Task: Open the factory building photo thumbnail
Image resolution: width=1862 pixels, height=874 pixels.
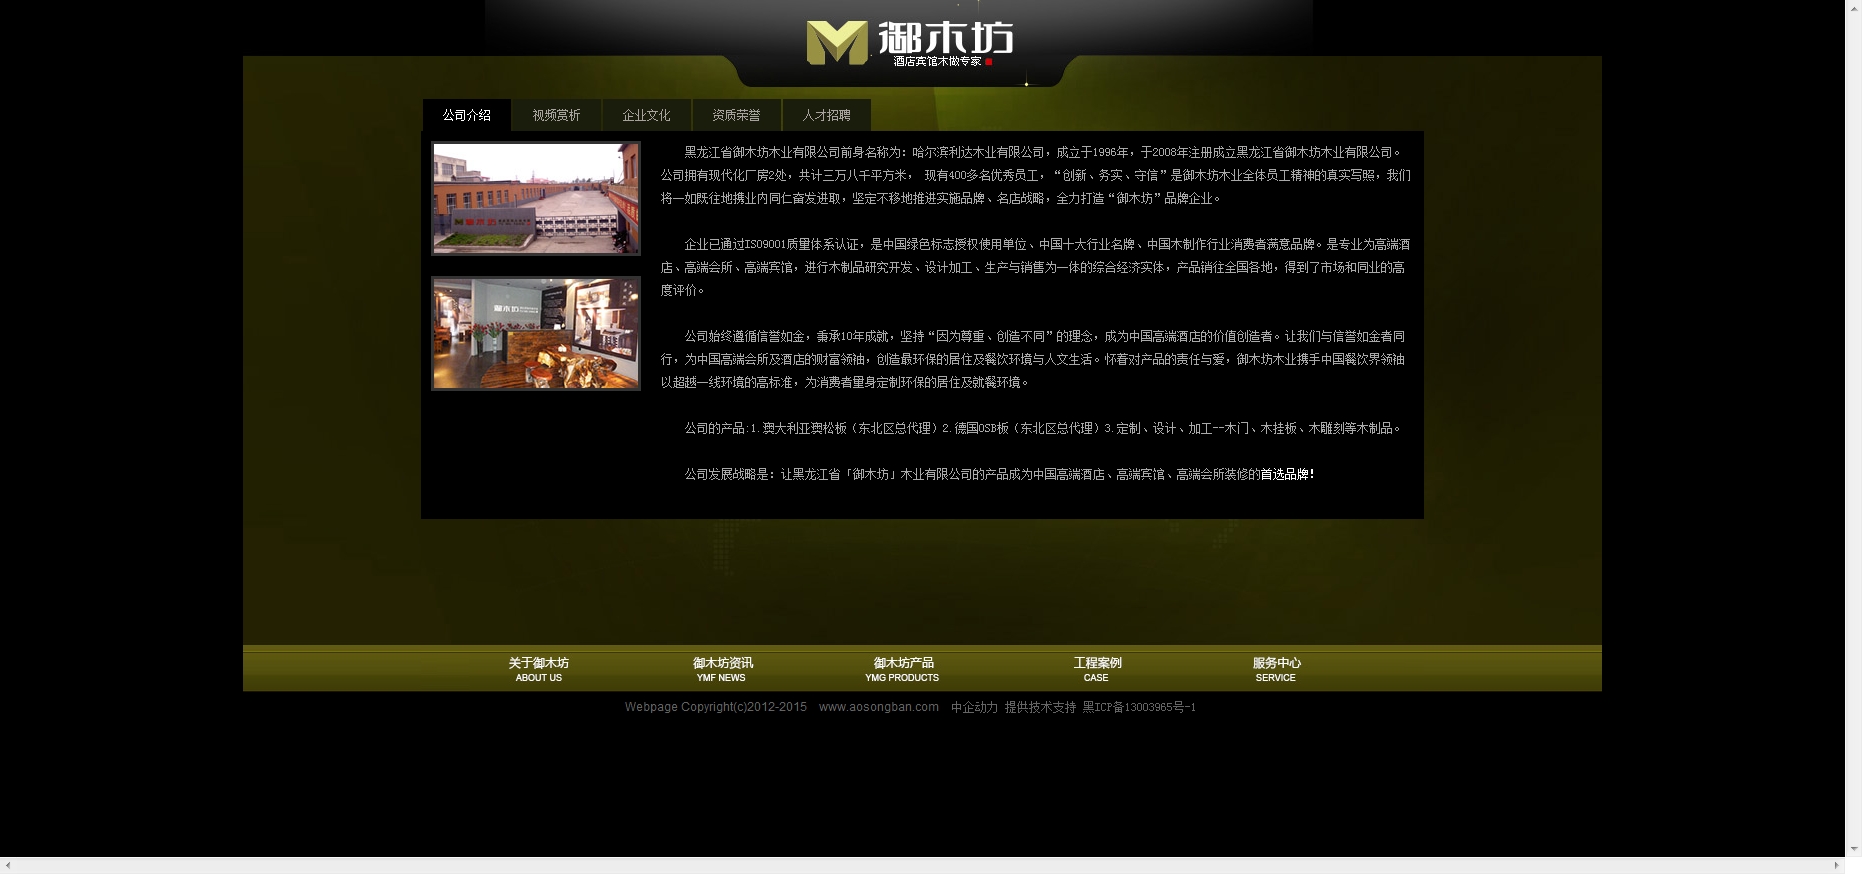Action: [x=536, y=198]
